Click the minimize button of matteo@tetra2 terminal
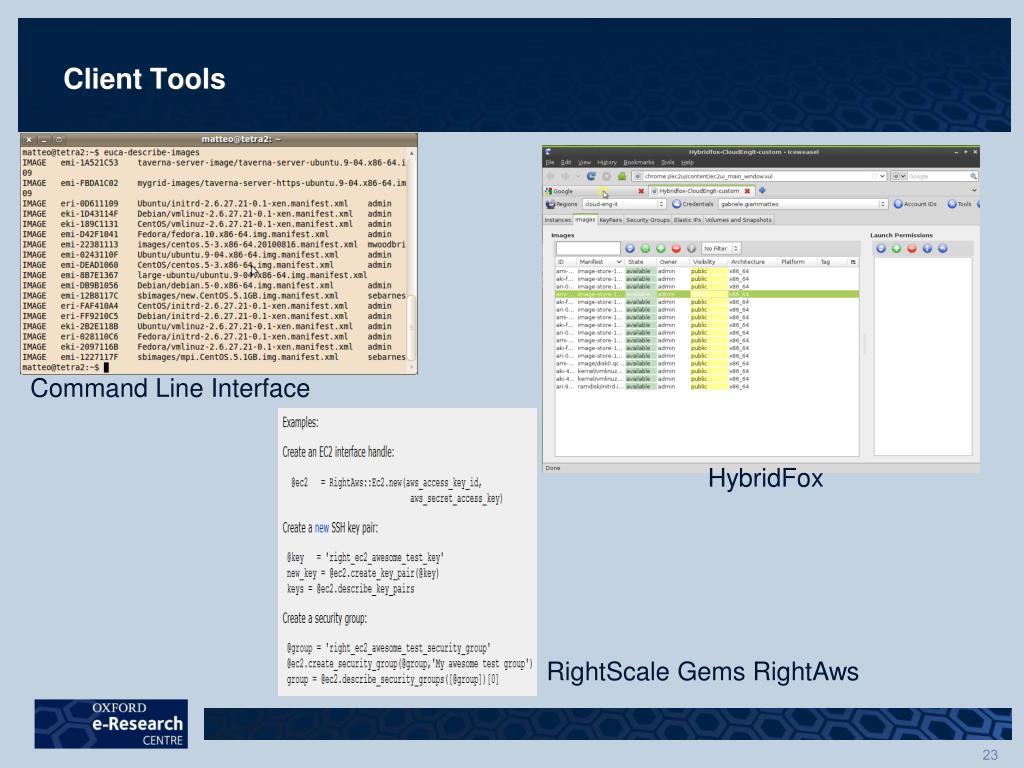This screenshot has width=1024, height=768. [44, 140]
